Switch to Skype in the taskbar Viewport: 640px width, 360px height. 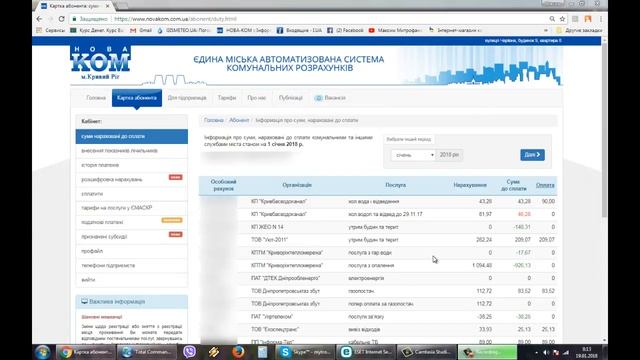305,352
